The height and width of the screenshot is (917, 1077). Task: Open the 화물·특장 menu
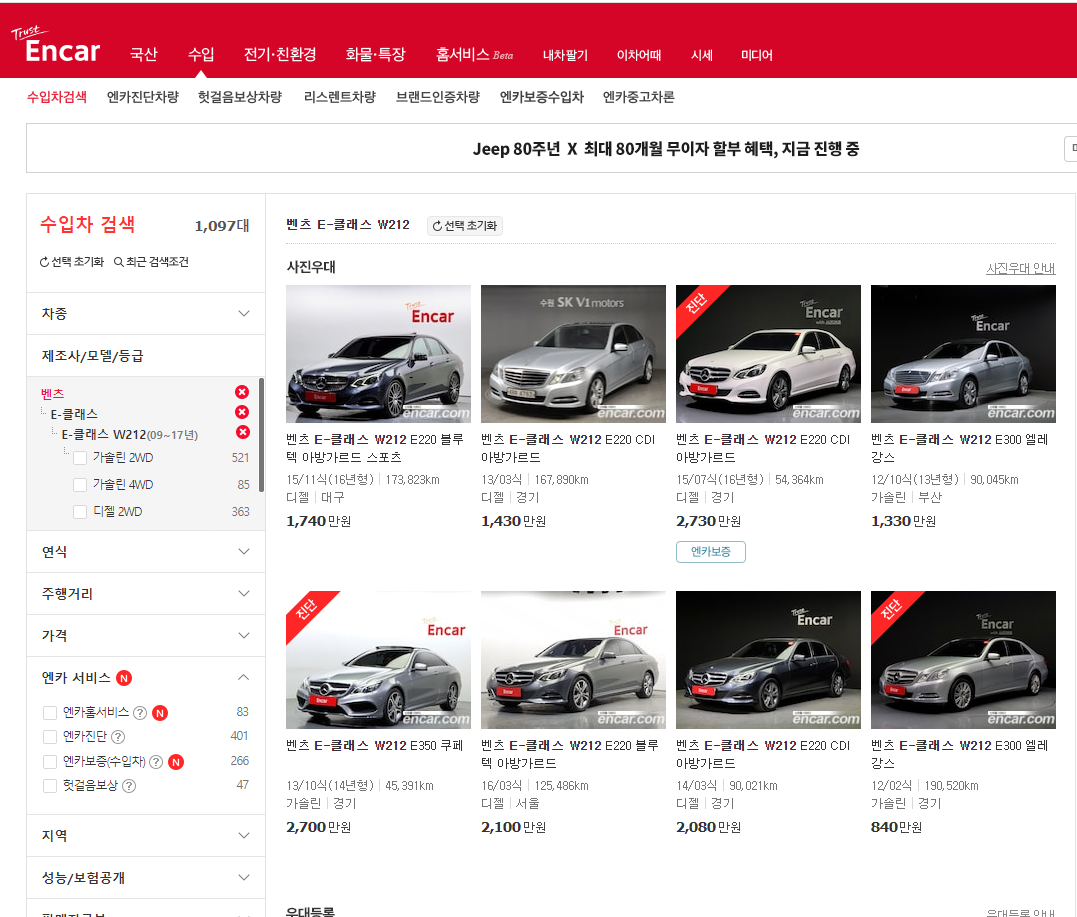(x=376, y=54)
